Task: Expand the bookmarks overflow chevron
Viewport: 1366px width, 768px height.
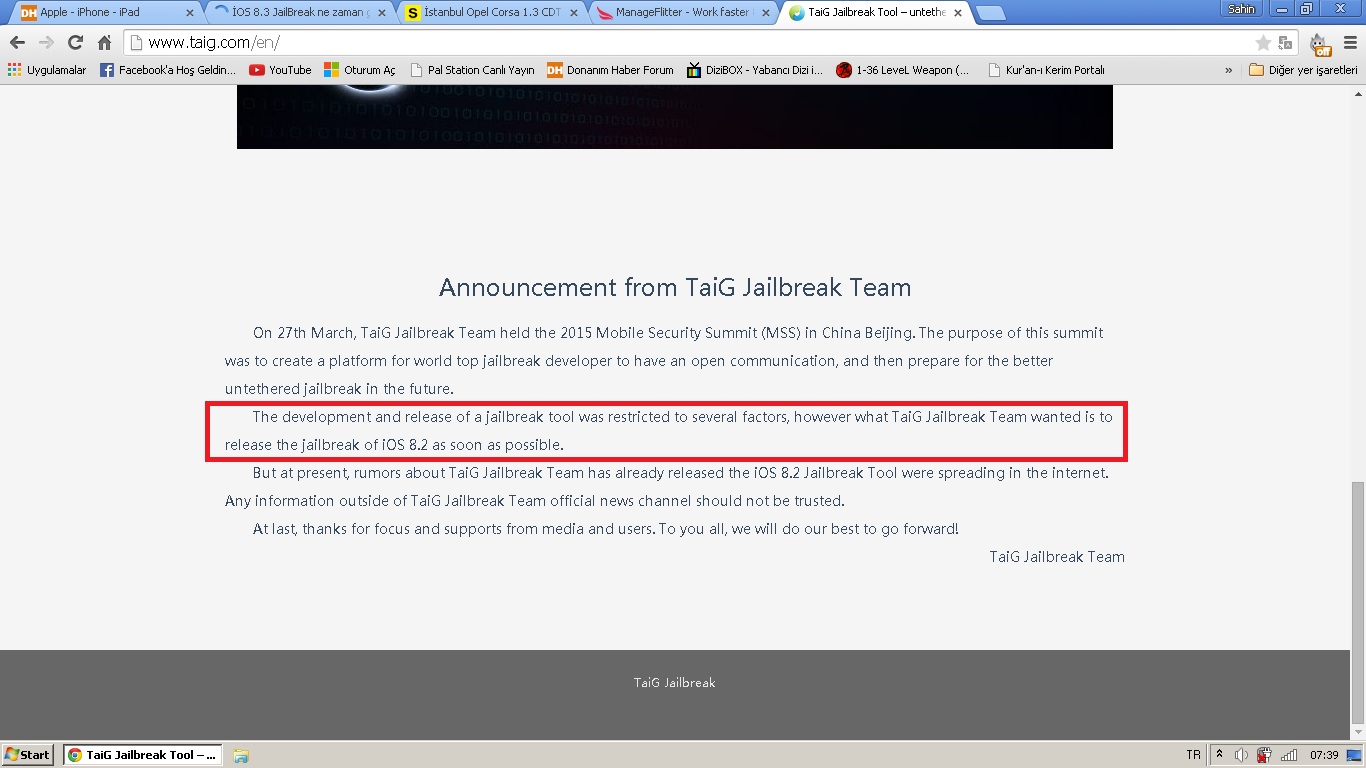Action: click(x=1228, y=70)
